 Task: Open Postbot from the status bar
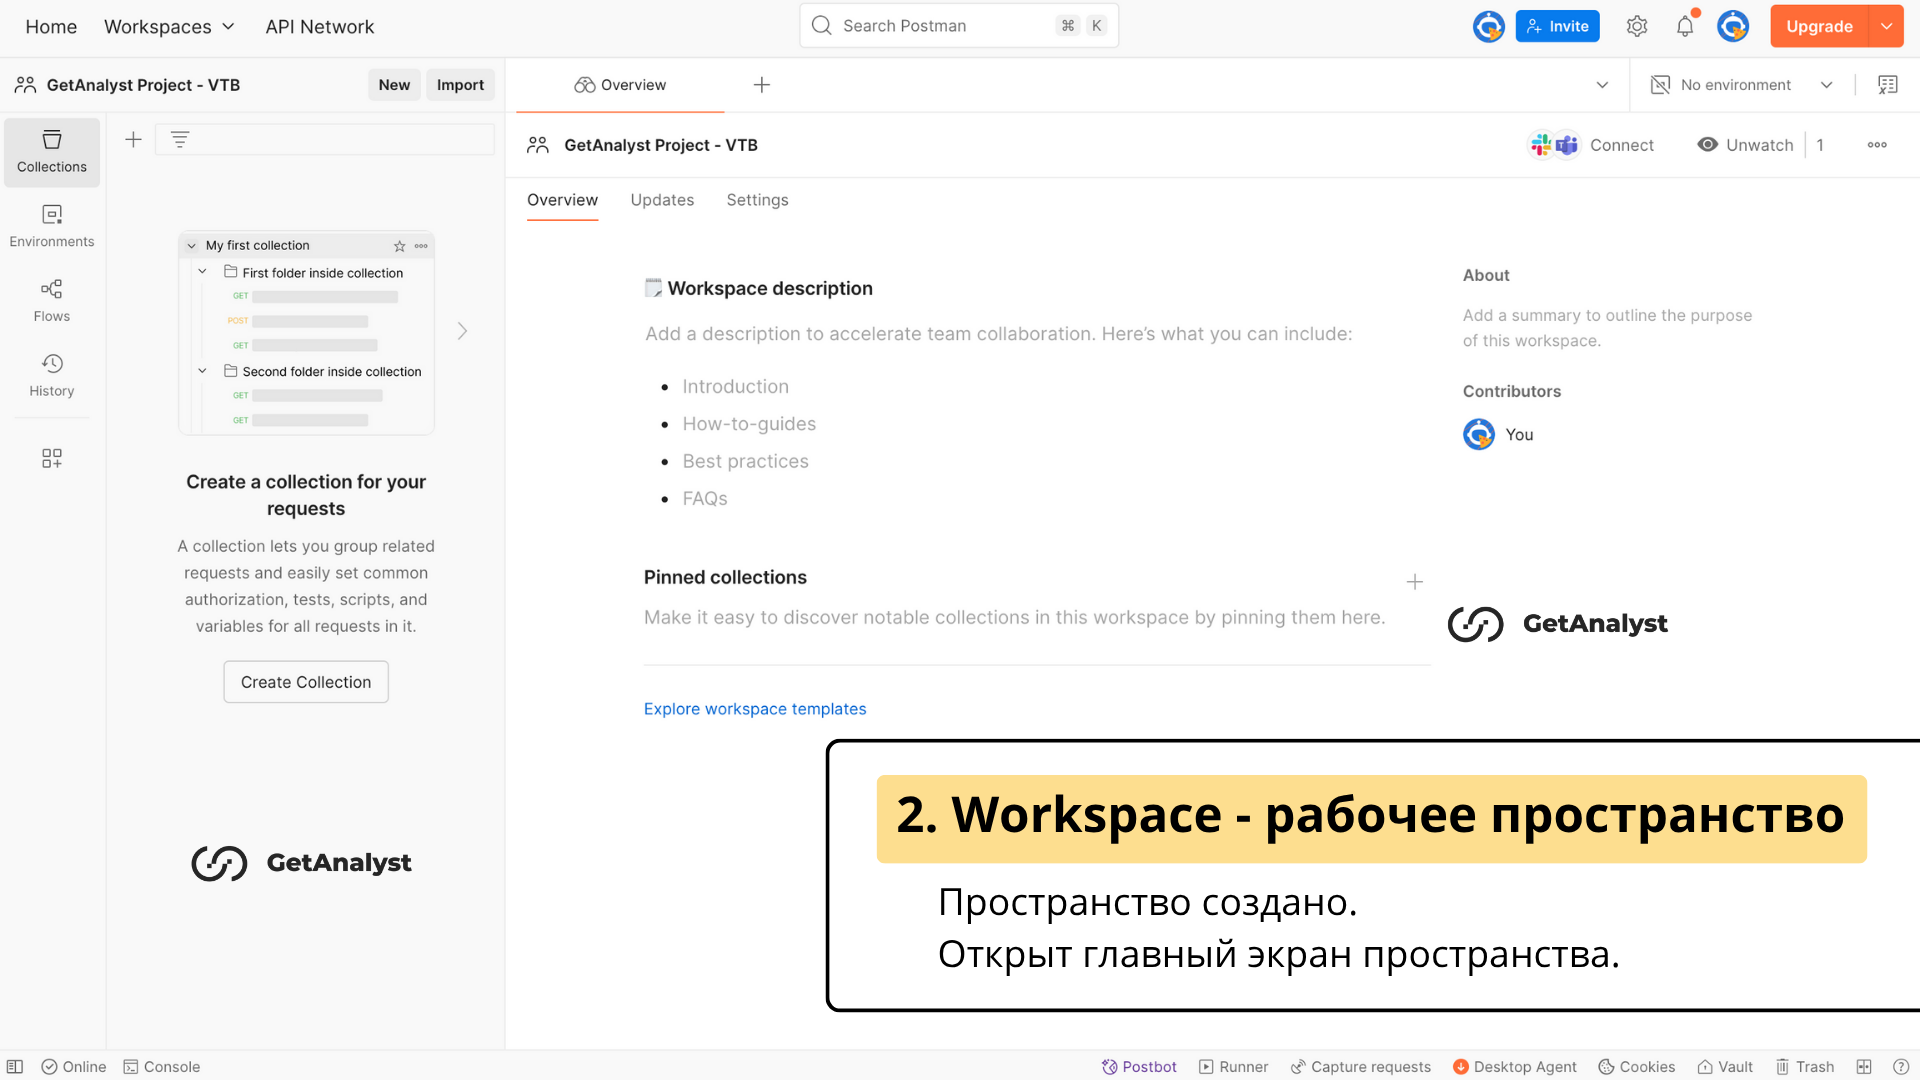coord(1139,1067)
